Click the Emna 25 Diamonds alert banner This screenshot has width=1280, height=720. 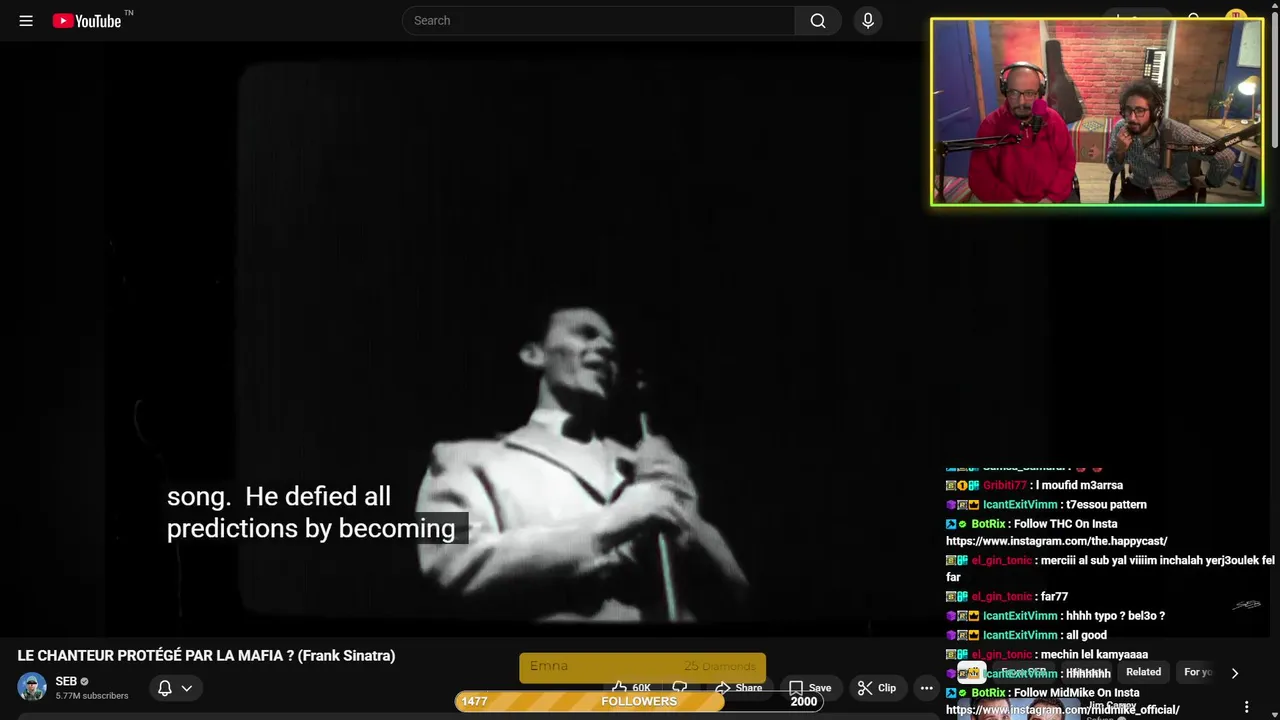coord(642,667)
